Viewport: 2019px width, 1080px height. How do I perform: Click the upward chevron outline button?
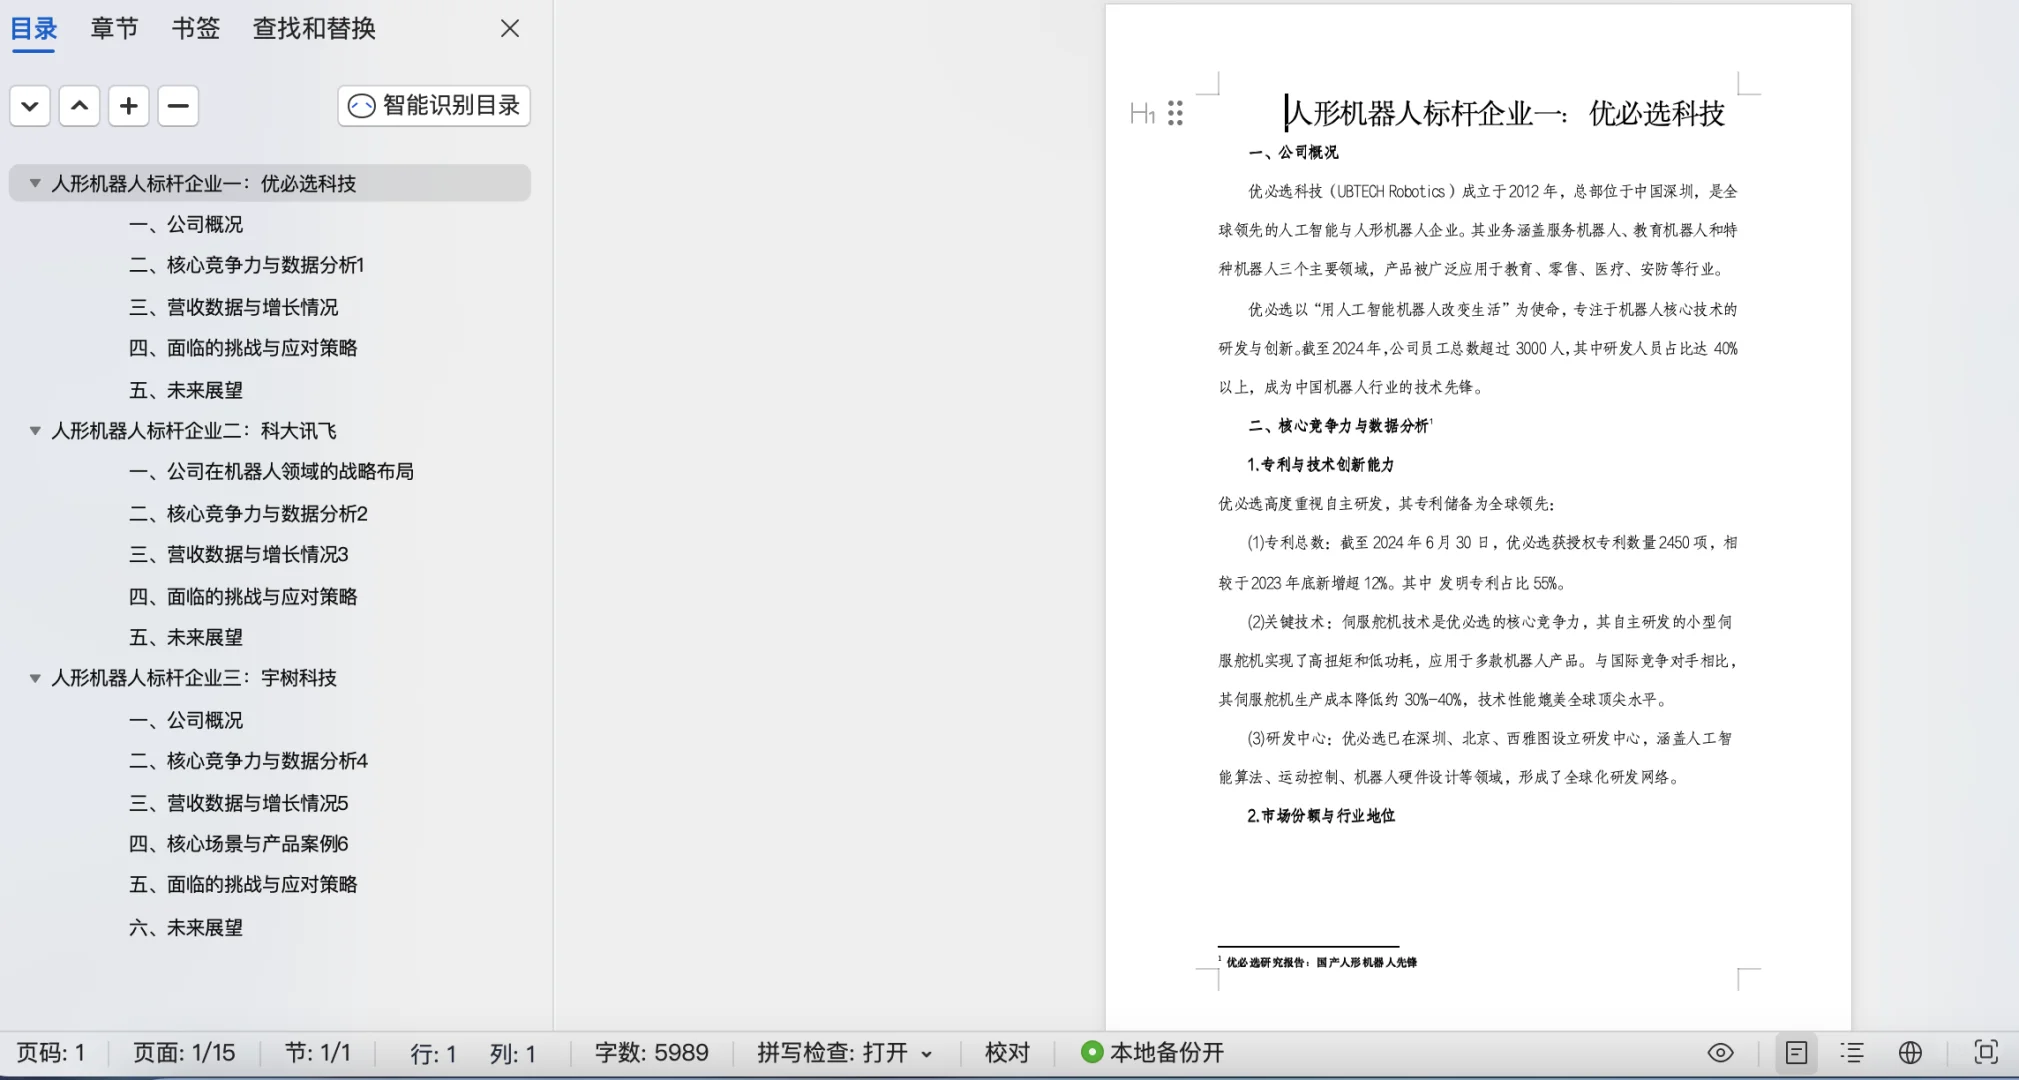pyautogui.click(x=79, y=106)
